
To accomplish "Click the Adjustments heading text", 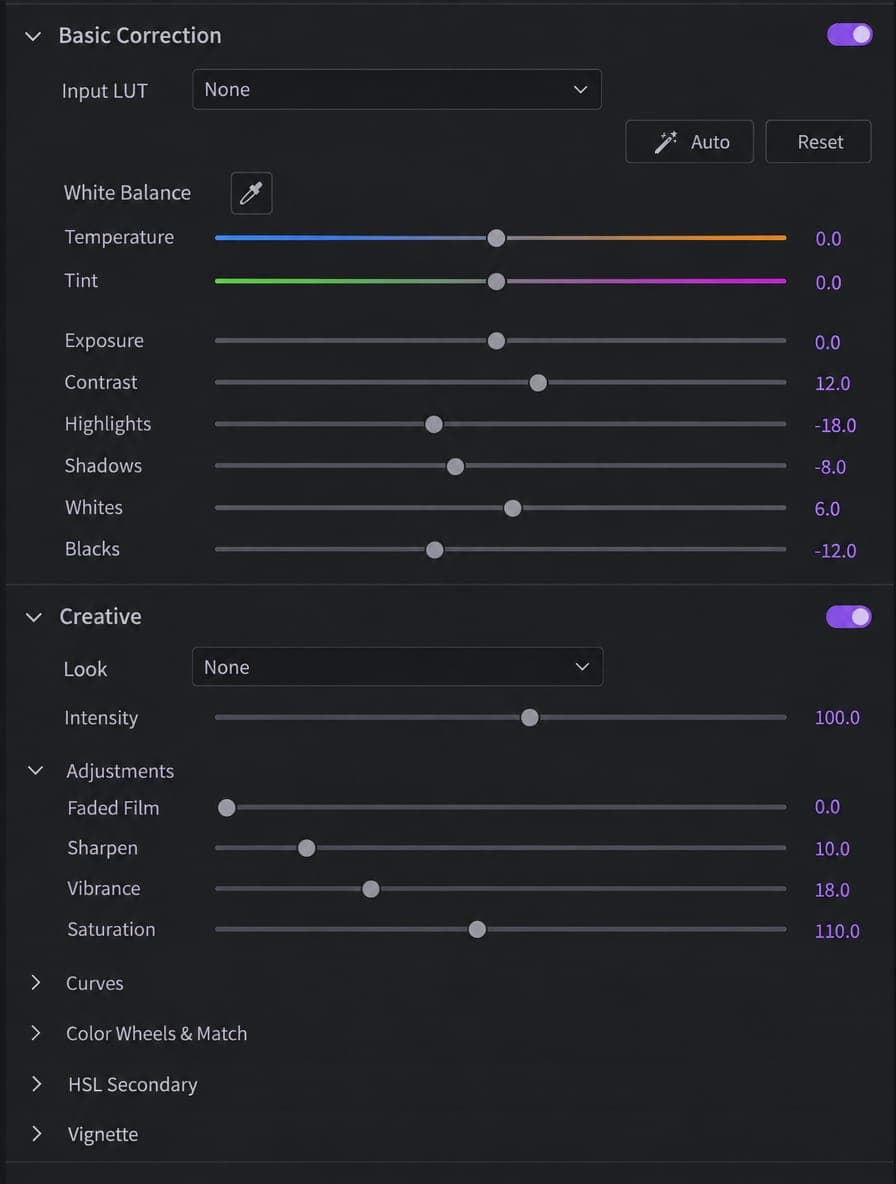I will coord(120,771).
